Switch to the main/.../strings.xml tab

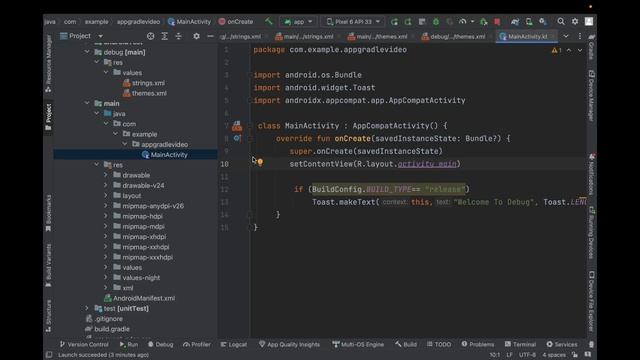point(304,36)
